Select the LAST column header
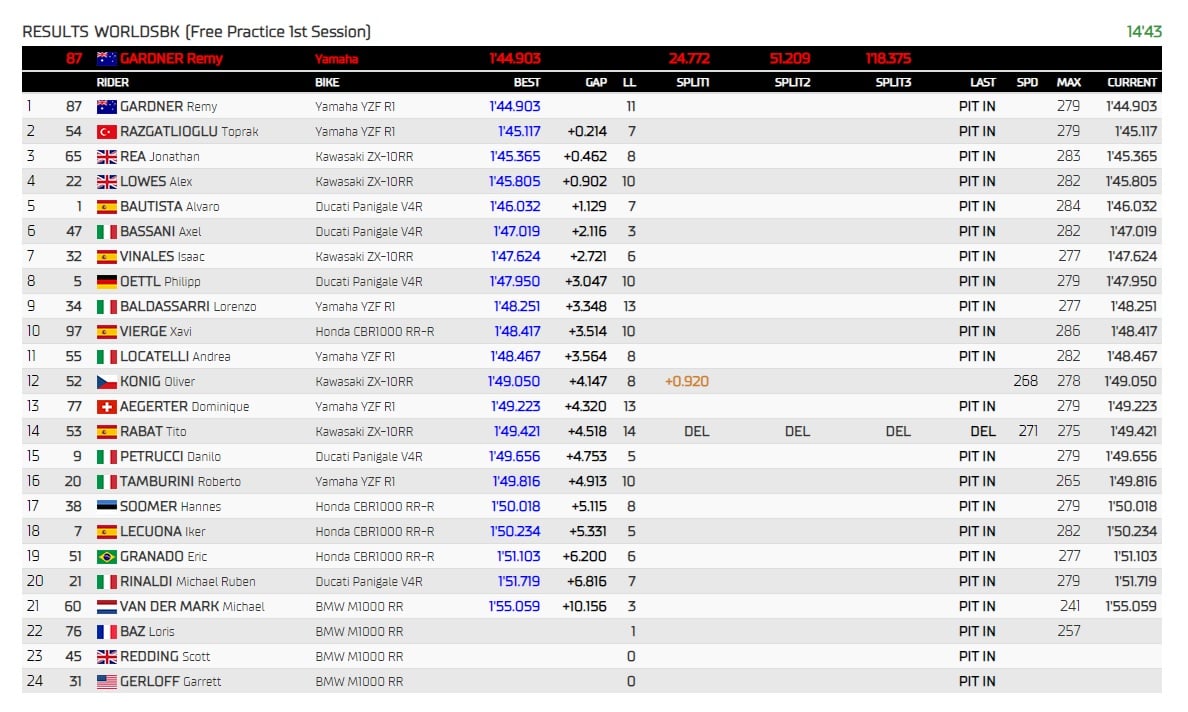Image resolution: width=1188 pixels, height=712 pixels. [983, 82]
